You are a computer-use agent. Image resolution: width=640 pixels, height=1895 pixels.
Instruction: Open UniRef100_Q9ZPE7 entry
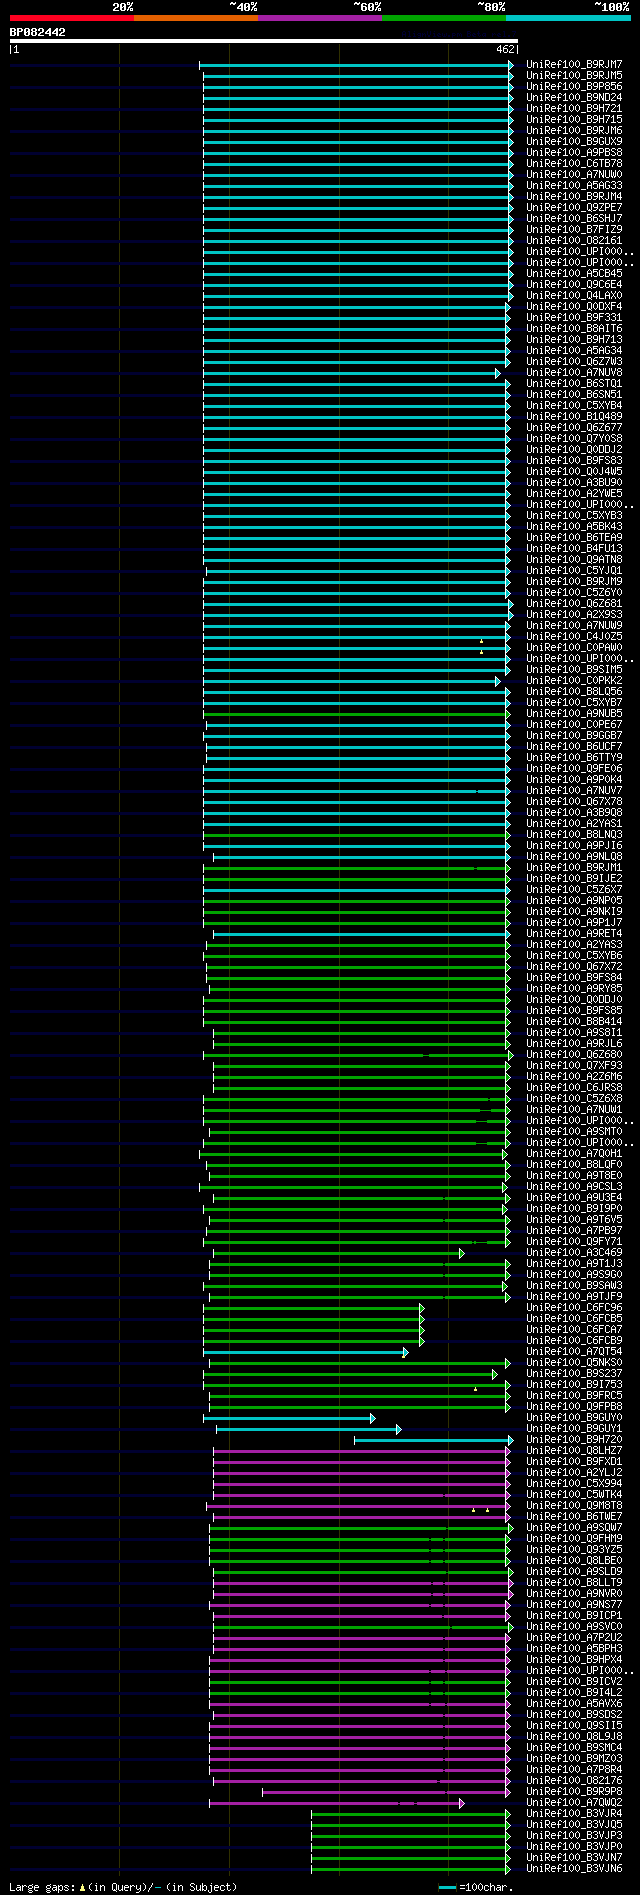point(574,208)
